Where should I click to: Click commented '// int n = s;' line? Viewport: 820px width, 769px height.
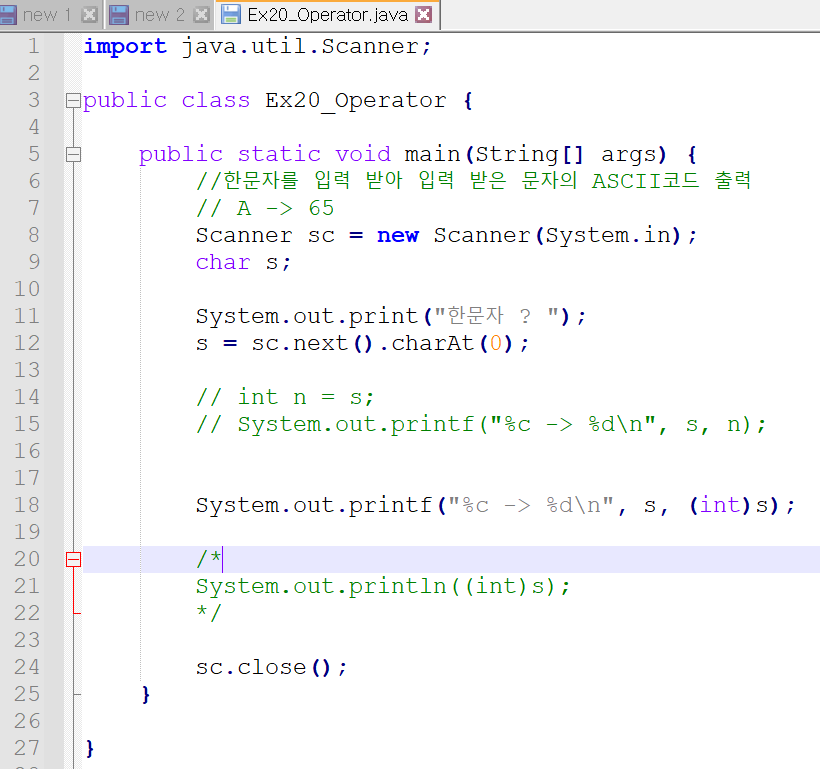point(285,397)
